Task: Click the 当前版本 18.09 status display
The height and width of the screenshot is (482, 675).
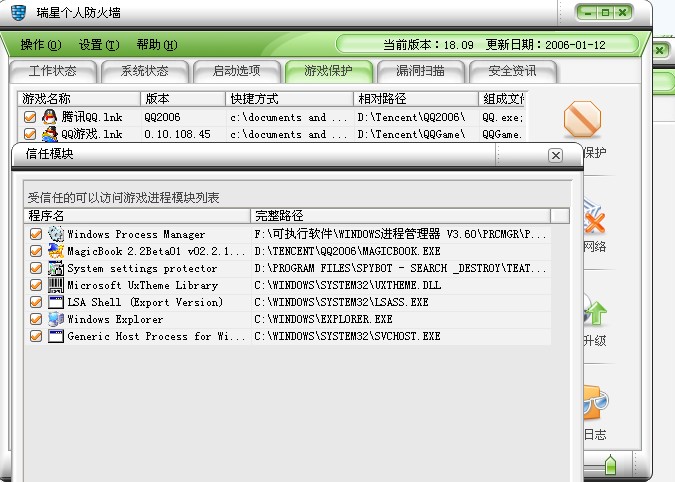Action: tap(428, 45)
